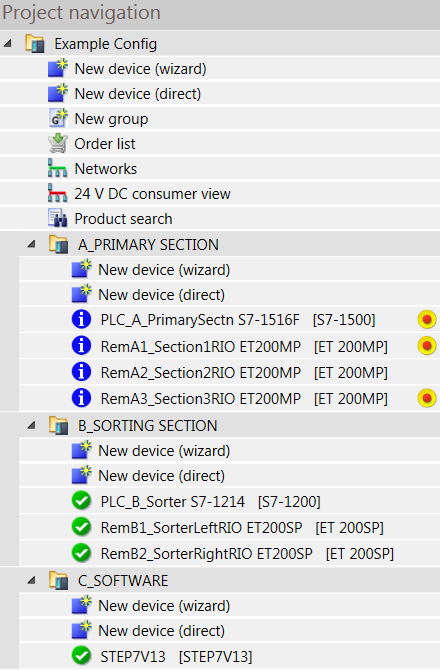Screen dimensions: 440x670
Task: Click the C_SOFTWARE folder icon
Action: (x=59, y=581)
